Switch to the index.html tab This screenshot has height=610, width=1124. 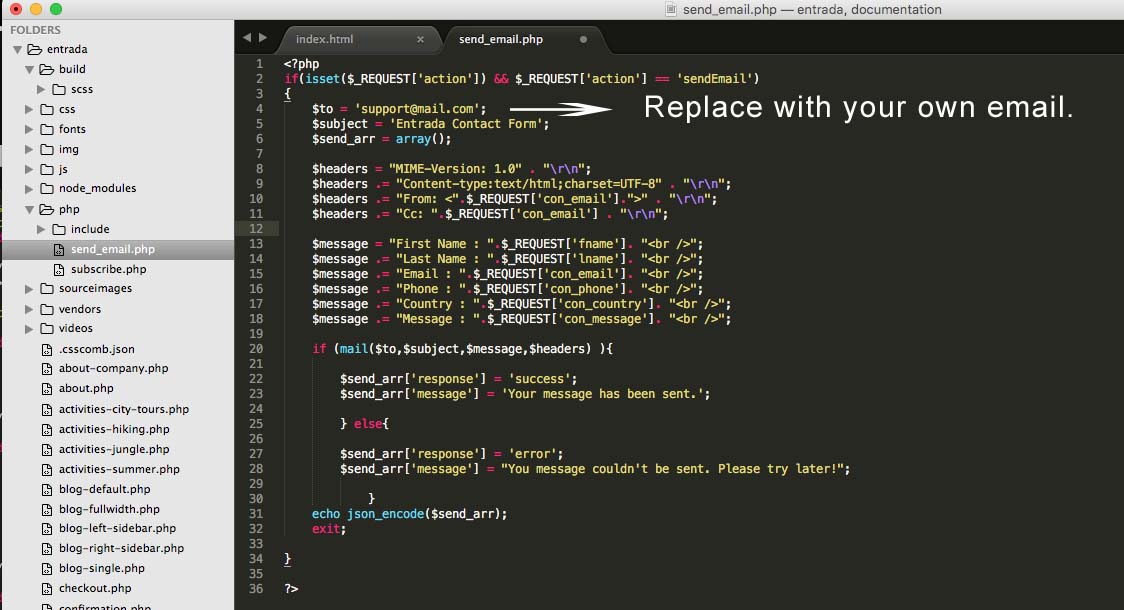click(x=324, y=40)
